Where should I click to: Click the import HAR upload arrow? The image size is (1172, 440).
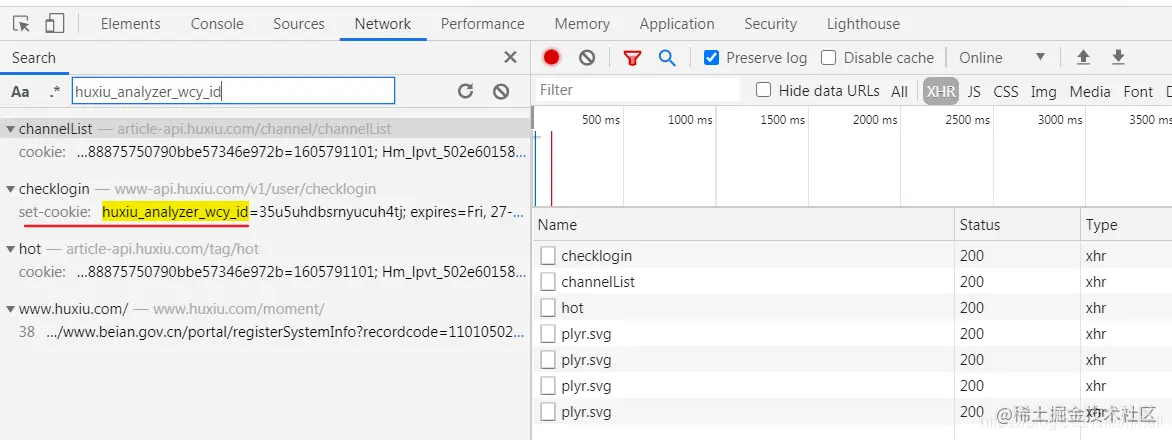tap(1082, 57)
